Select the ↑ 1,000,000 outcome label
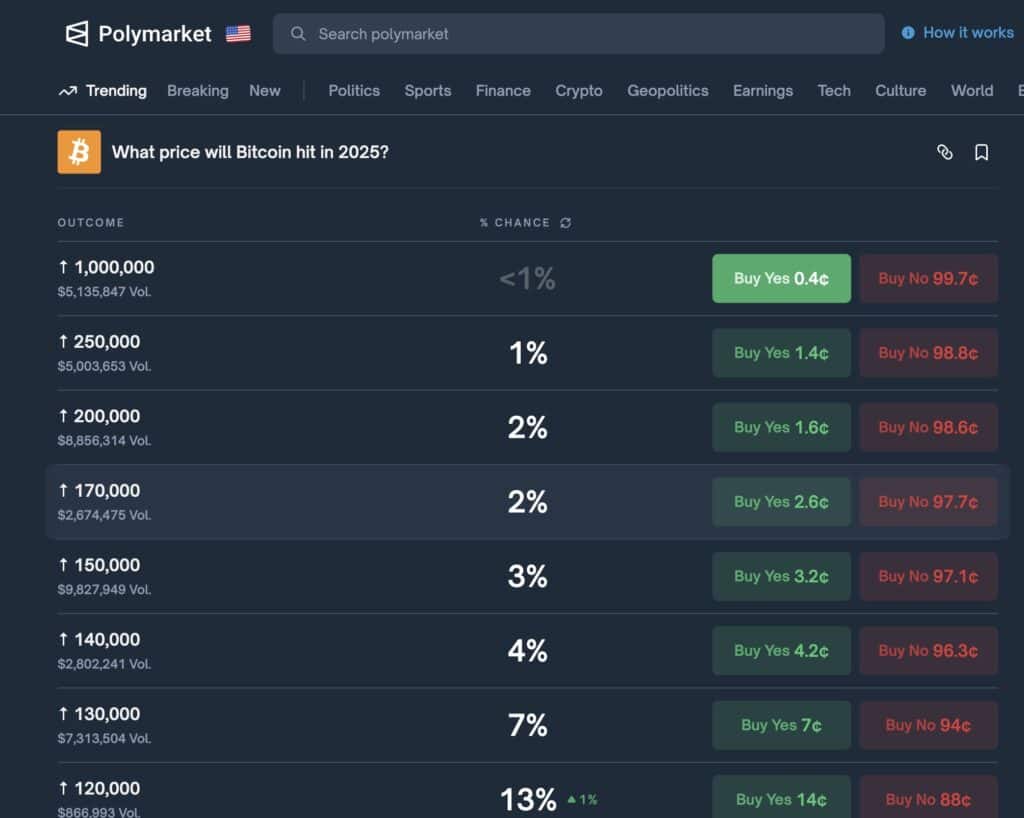Viewport: 1024px width, 818px height. coord(106,267)
